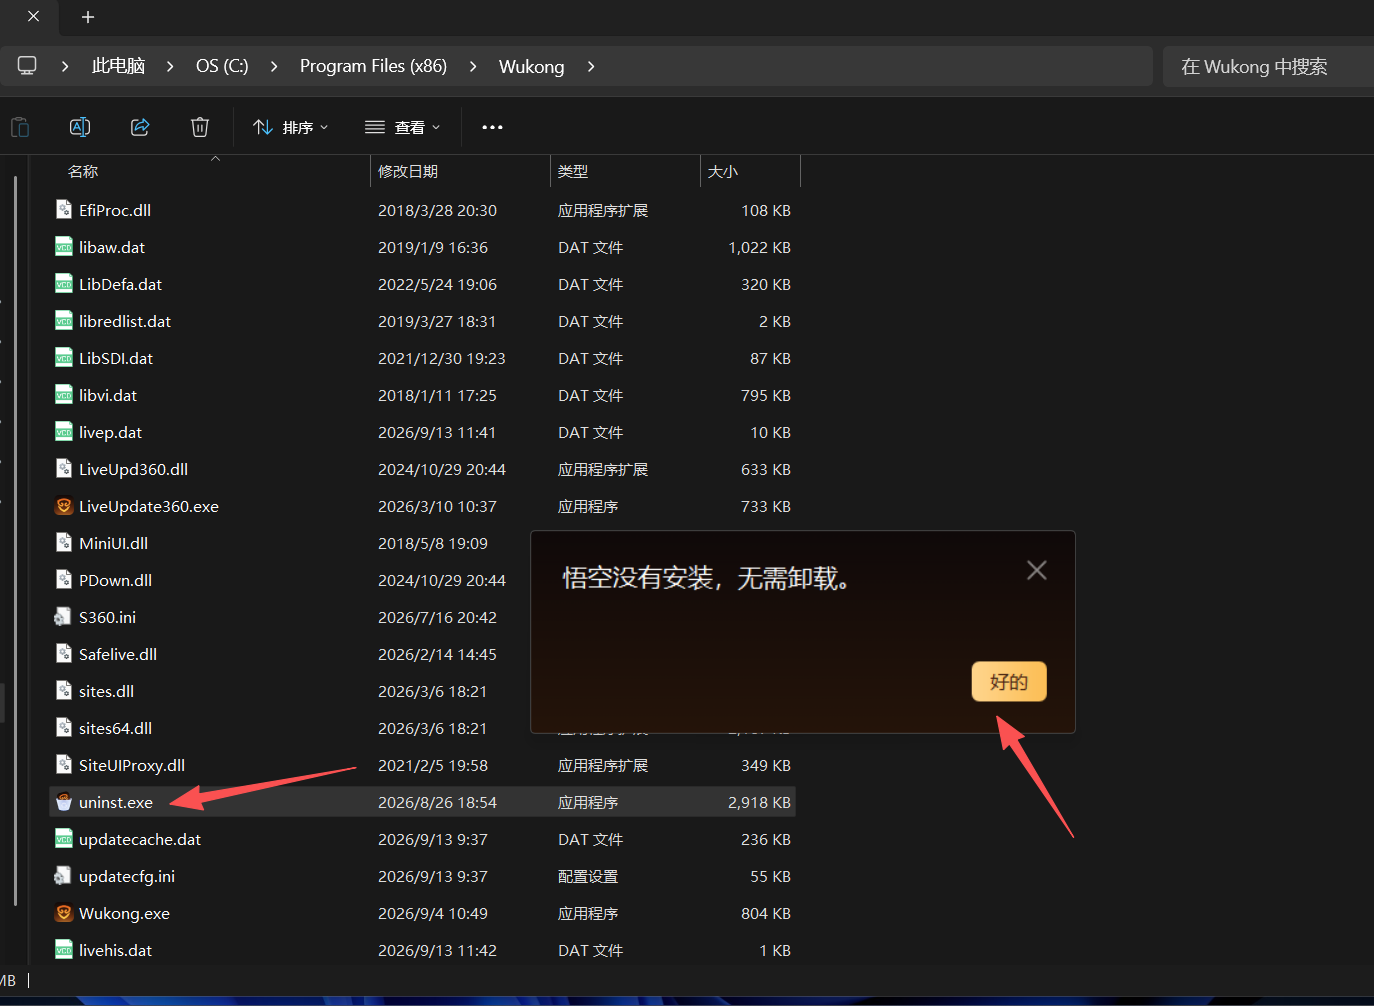Navigate to 此电脑 breadcrumb
Image resolution: width=1374 pixels, height=1006 pixels.
coord(118,66)
